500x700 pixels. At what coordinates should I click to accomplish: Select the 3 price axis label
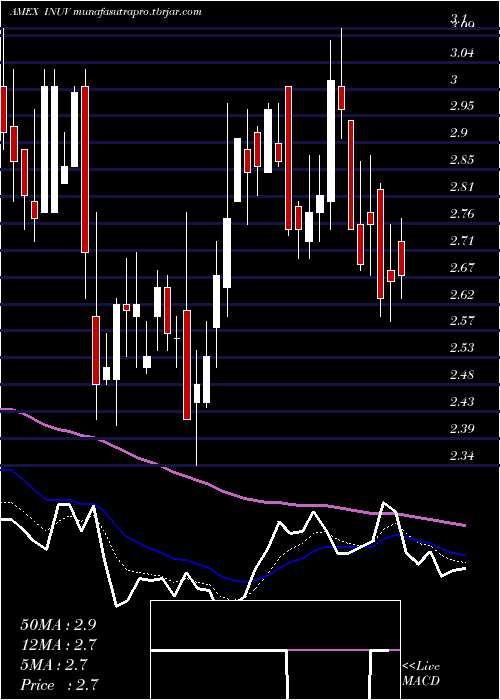point(454,80)
